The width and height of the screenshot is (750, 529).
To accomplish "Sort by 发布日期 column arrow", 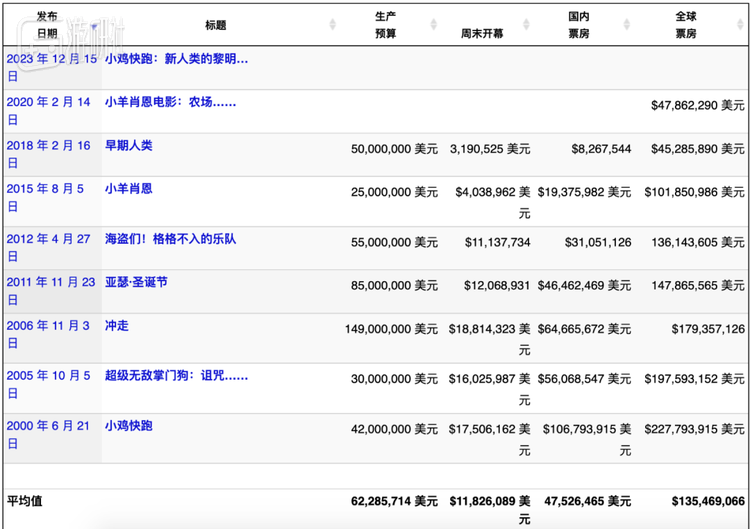I will 94,26.
